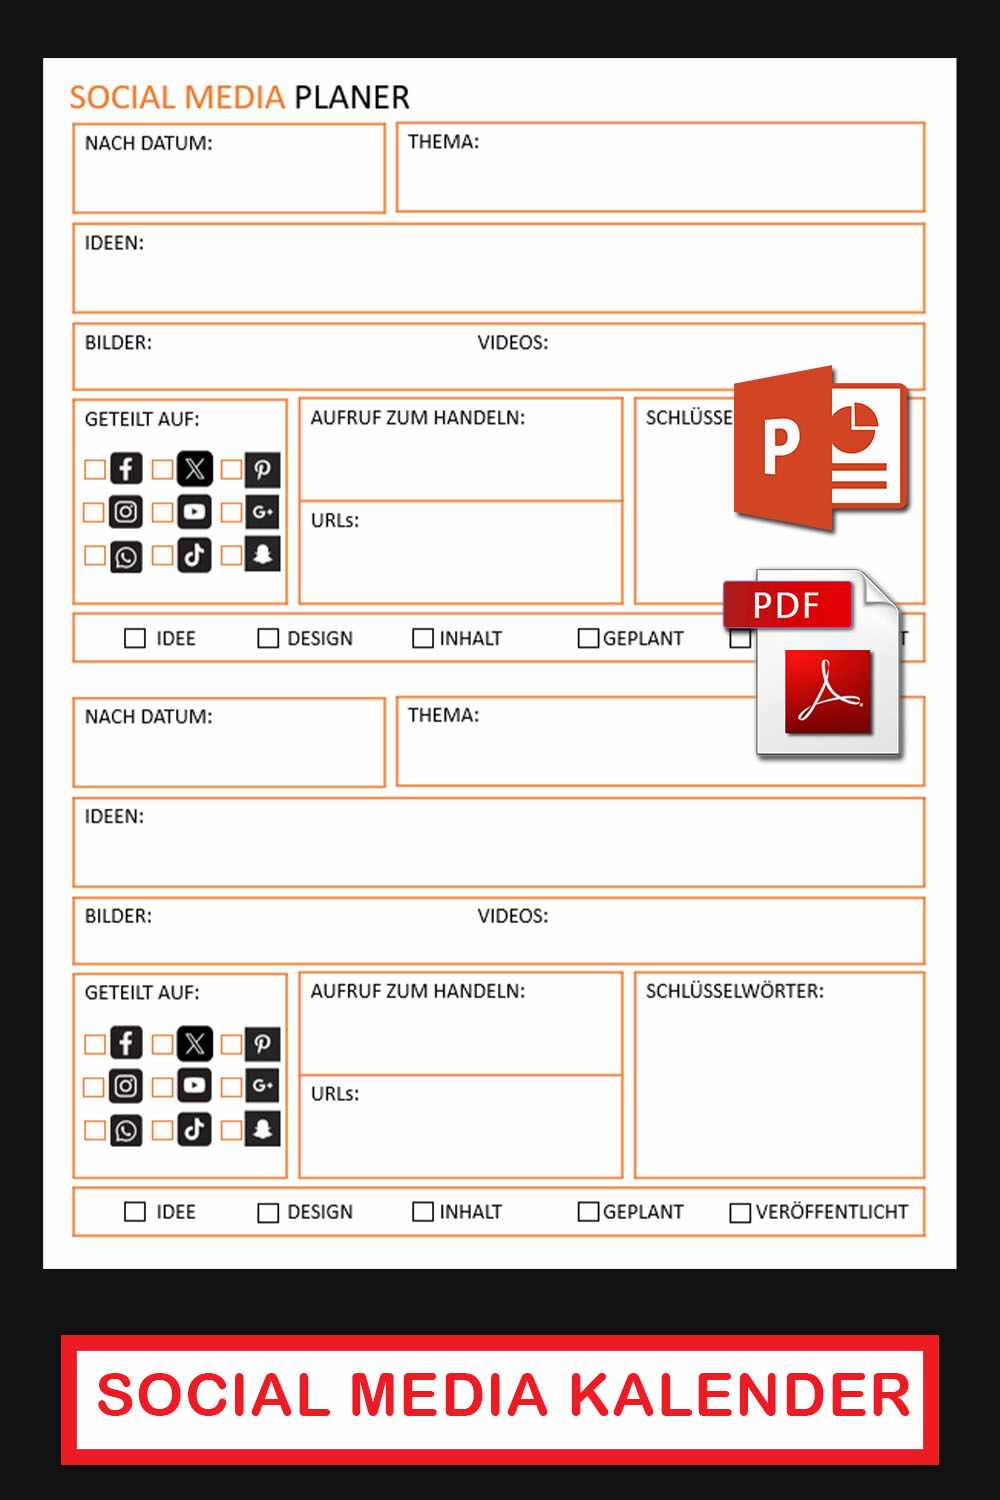Check the DESIGN box in the top planner
This screenshot has width=1000, height=1500.
click(268, 638)
